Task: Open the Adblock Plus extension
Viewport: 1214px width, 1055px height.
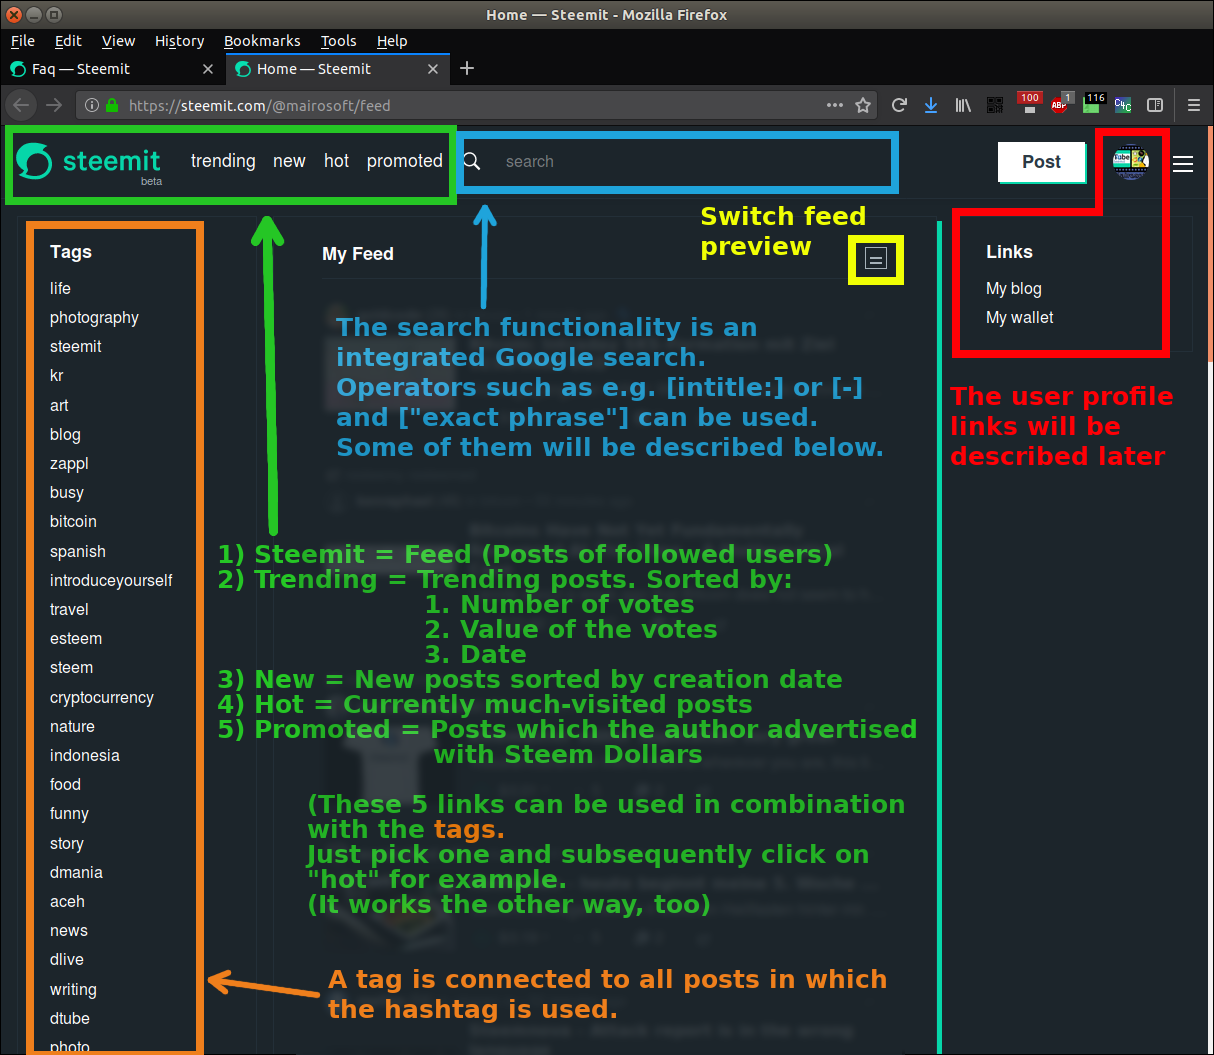Action: point(1061,103)
